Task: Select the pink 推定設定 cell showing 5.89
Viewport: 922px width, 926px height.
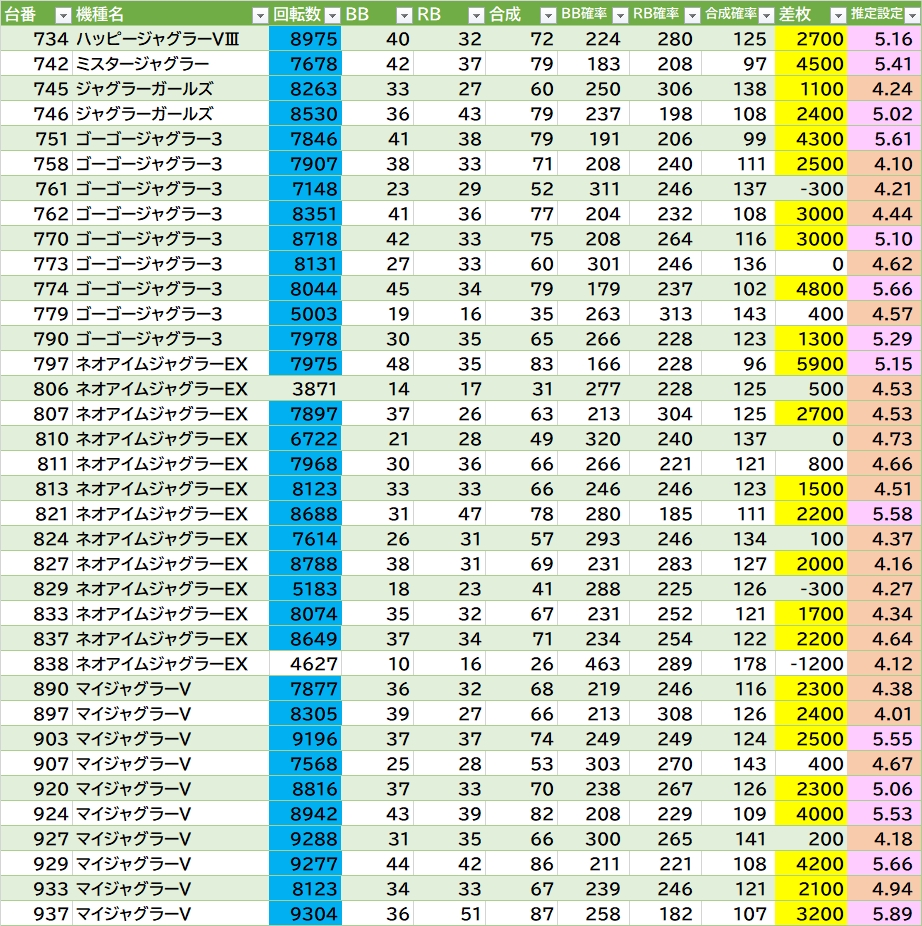Action: (884, 913)
